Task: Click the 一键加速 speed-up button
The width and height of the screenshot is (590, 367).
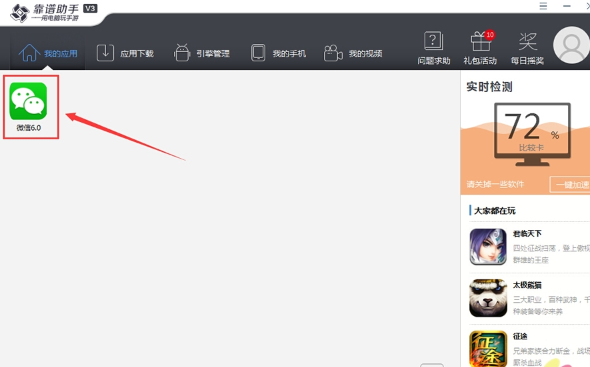Action: [x=570, y=184]
